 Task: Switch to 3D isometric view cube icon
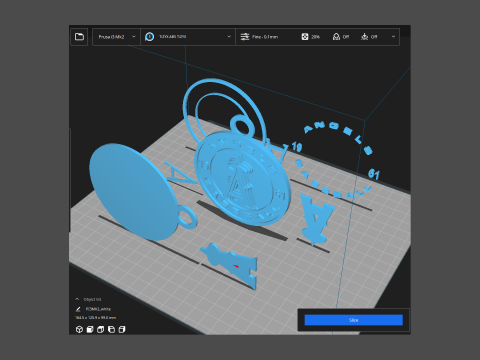79,329
